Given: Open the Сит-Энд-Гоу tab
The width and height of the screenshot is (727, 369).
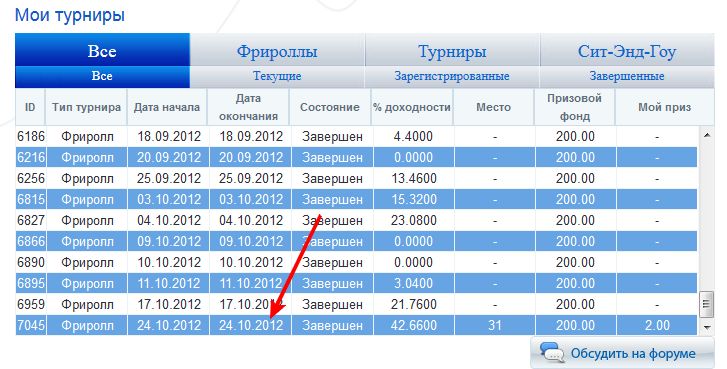Looking at the screenshot, I should tap(627, 50).
